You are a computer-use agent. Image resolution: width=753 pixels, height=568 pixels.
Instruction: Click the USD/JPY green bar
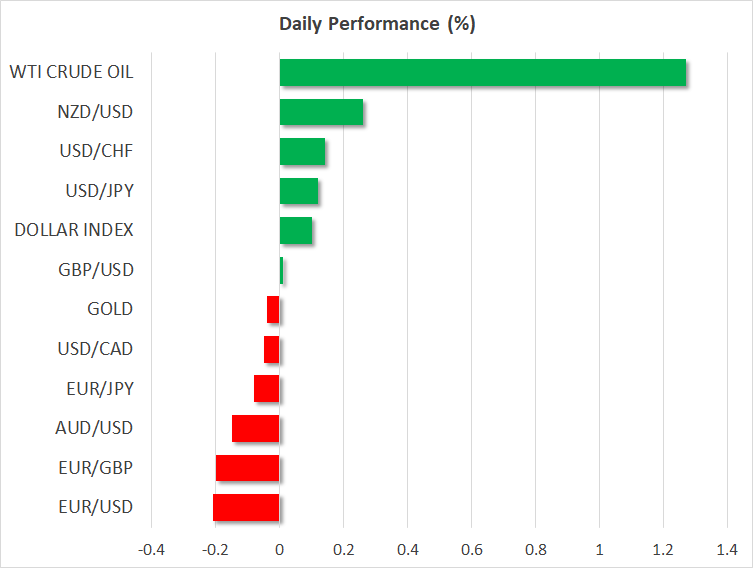299,191
